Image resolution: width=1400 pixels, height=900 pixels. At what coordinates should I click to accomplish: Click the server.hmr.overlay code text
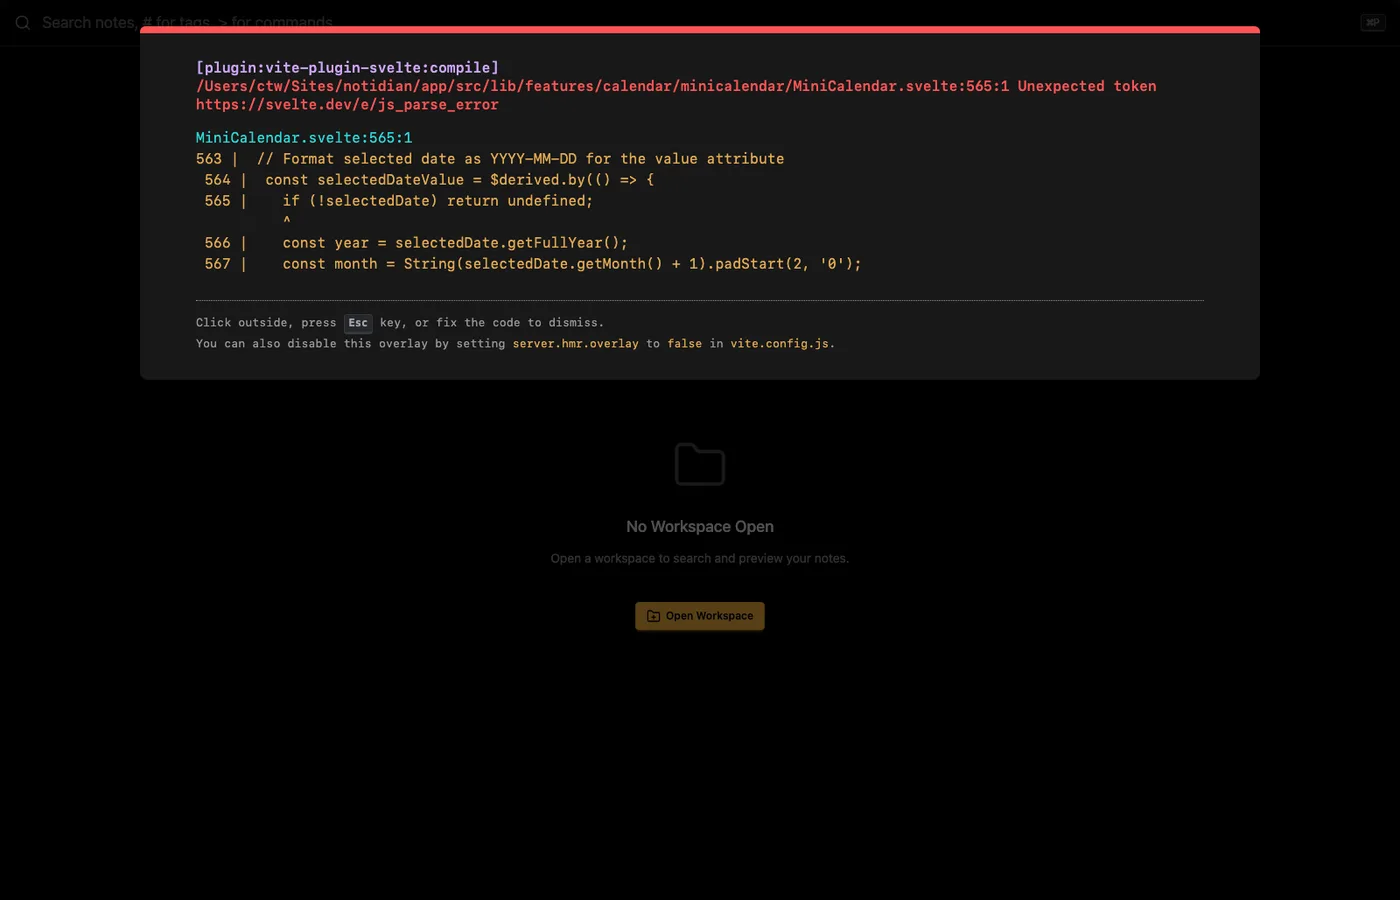pos(576,344)
